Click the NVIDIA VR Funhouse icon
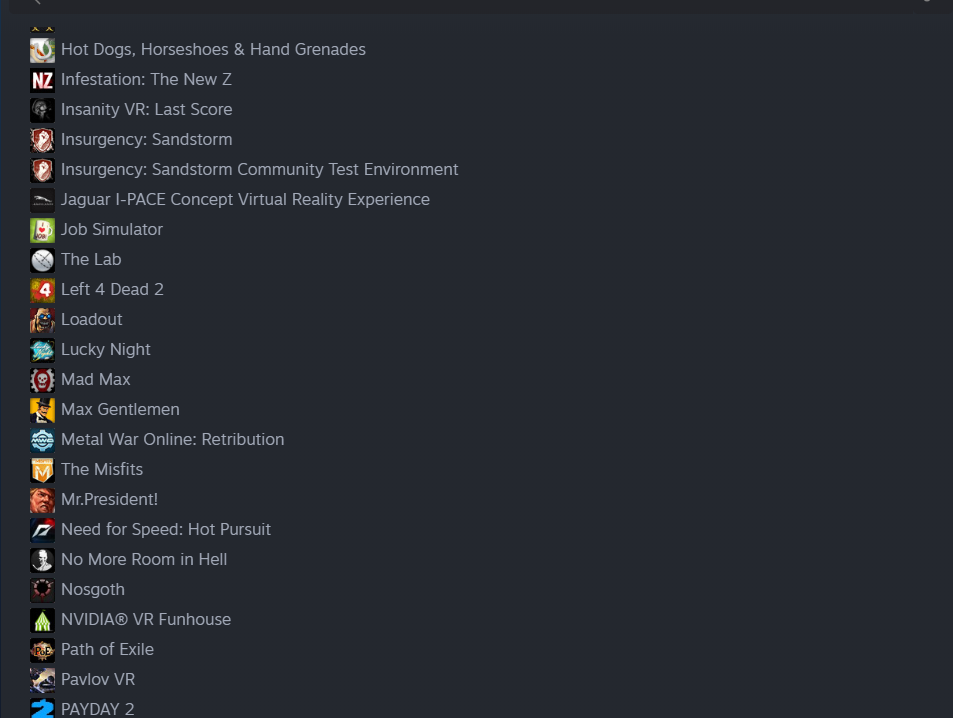953x718 pixels. (42, 620)
